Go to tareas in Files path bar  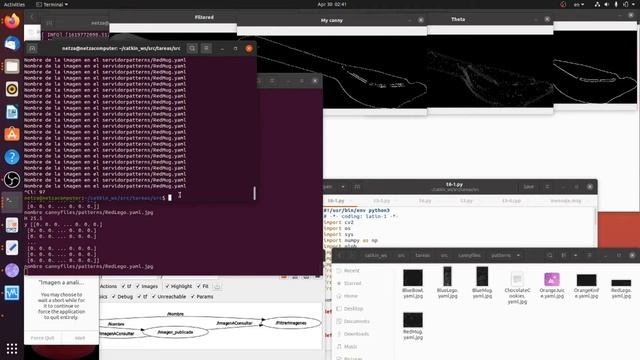pyautogui.click(x=422, y=256)
